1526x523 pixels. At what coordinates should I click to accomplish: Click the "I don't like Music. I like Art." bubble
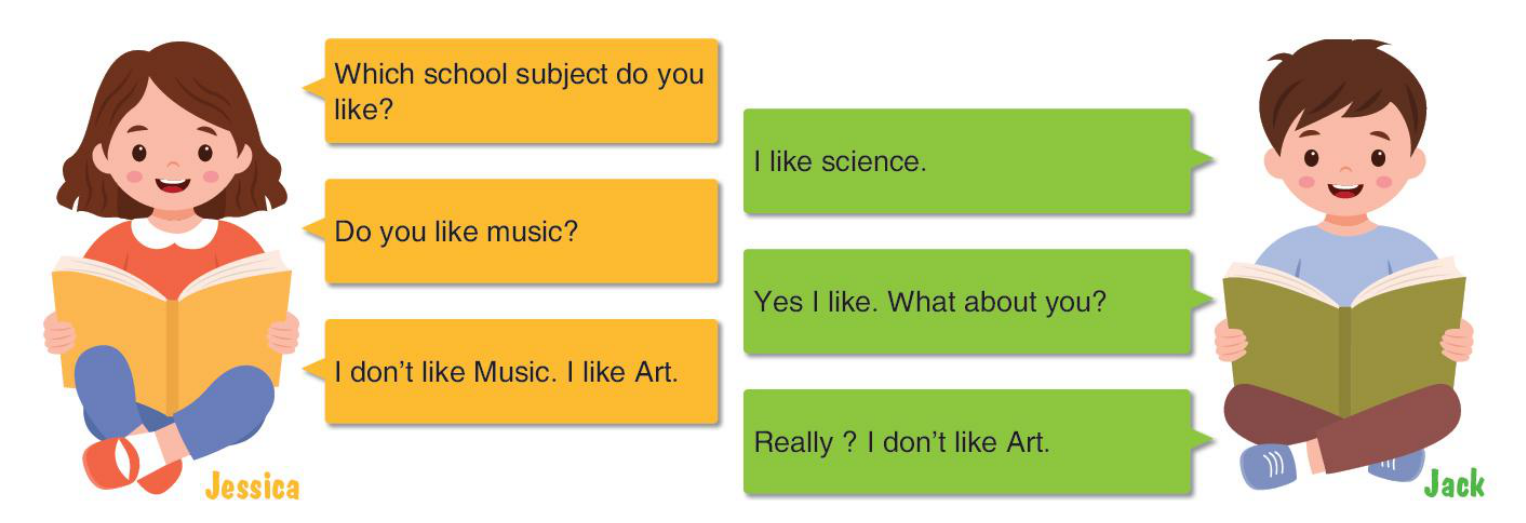(x=521, y=372)
